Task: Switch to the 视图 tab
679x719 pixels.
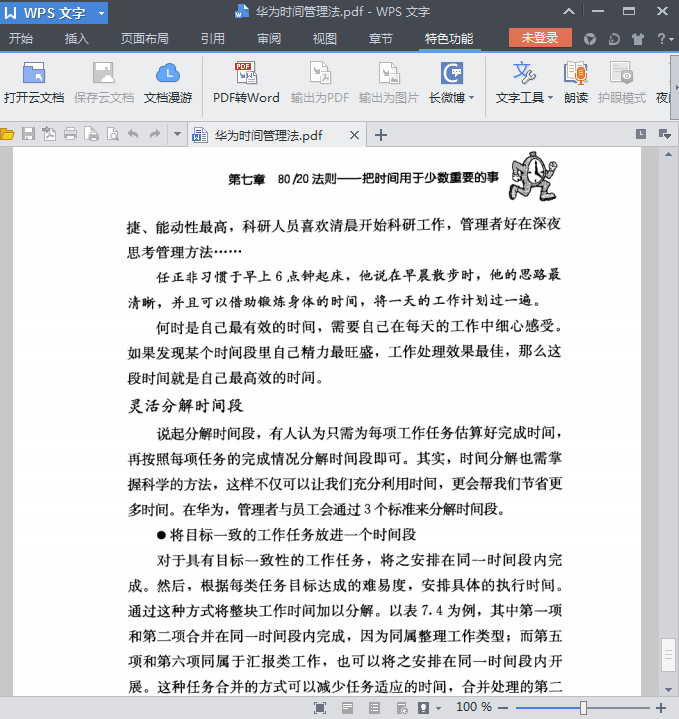Action: (x=325, y=39)
